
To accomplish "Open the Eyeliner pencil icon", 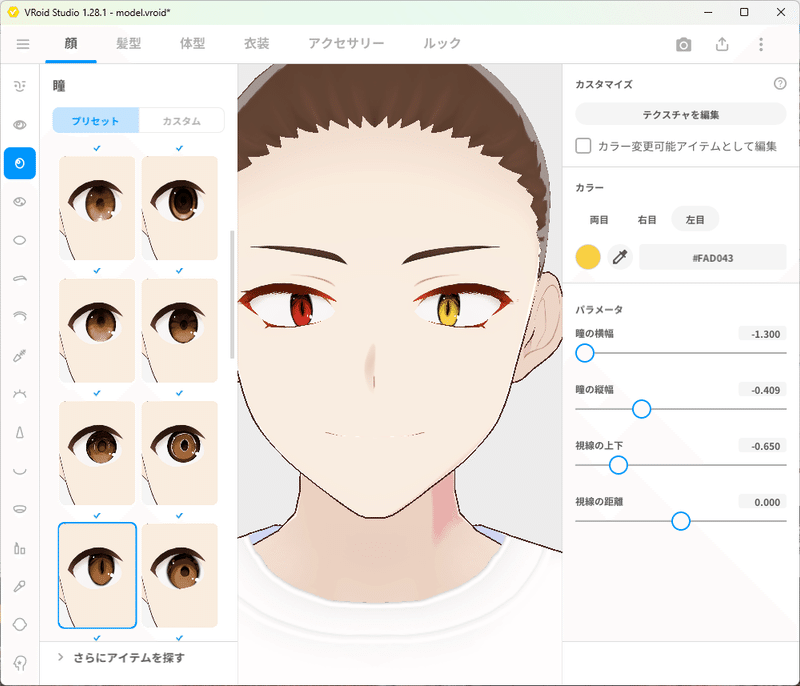I will tap(20, 355).
